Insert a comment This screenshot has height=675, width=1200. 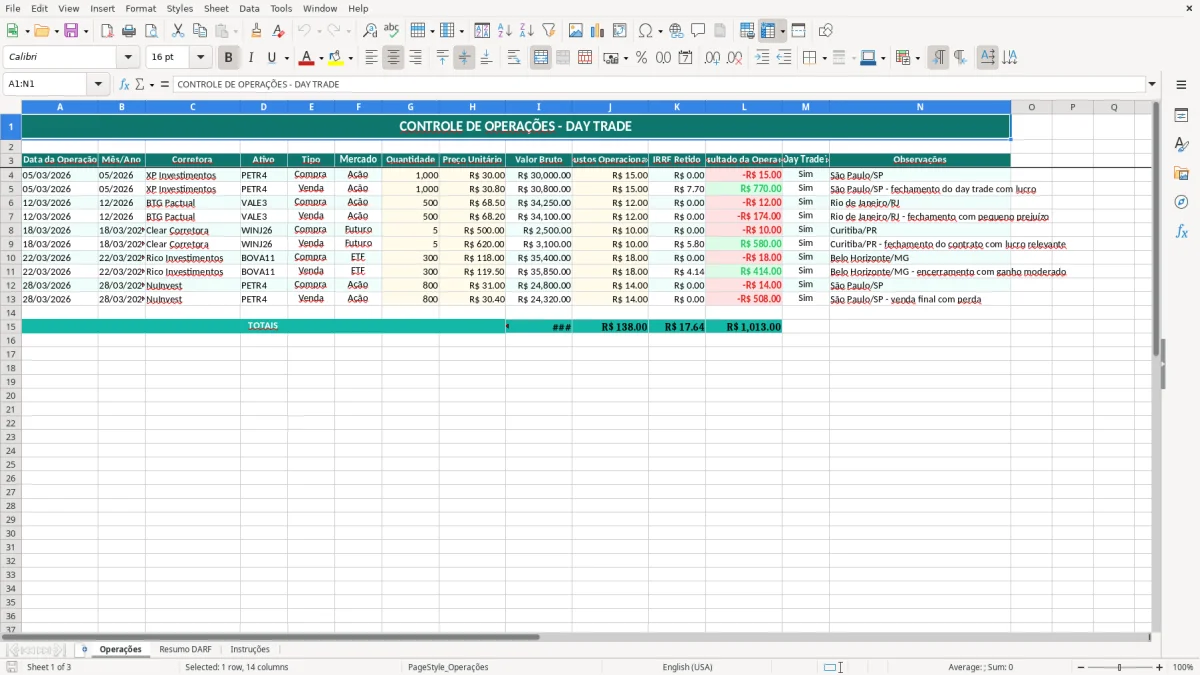[x=698, y=31]
